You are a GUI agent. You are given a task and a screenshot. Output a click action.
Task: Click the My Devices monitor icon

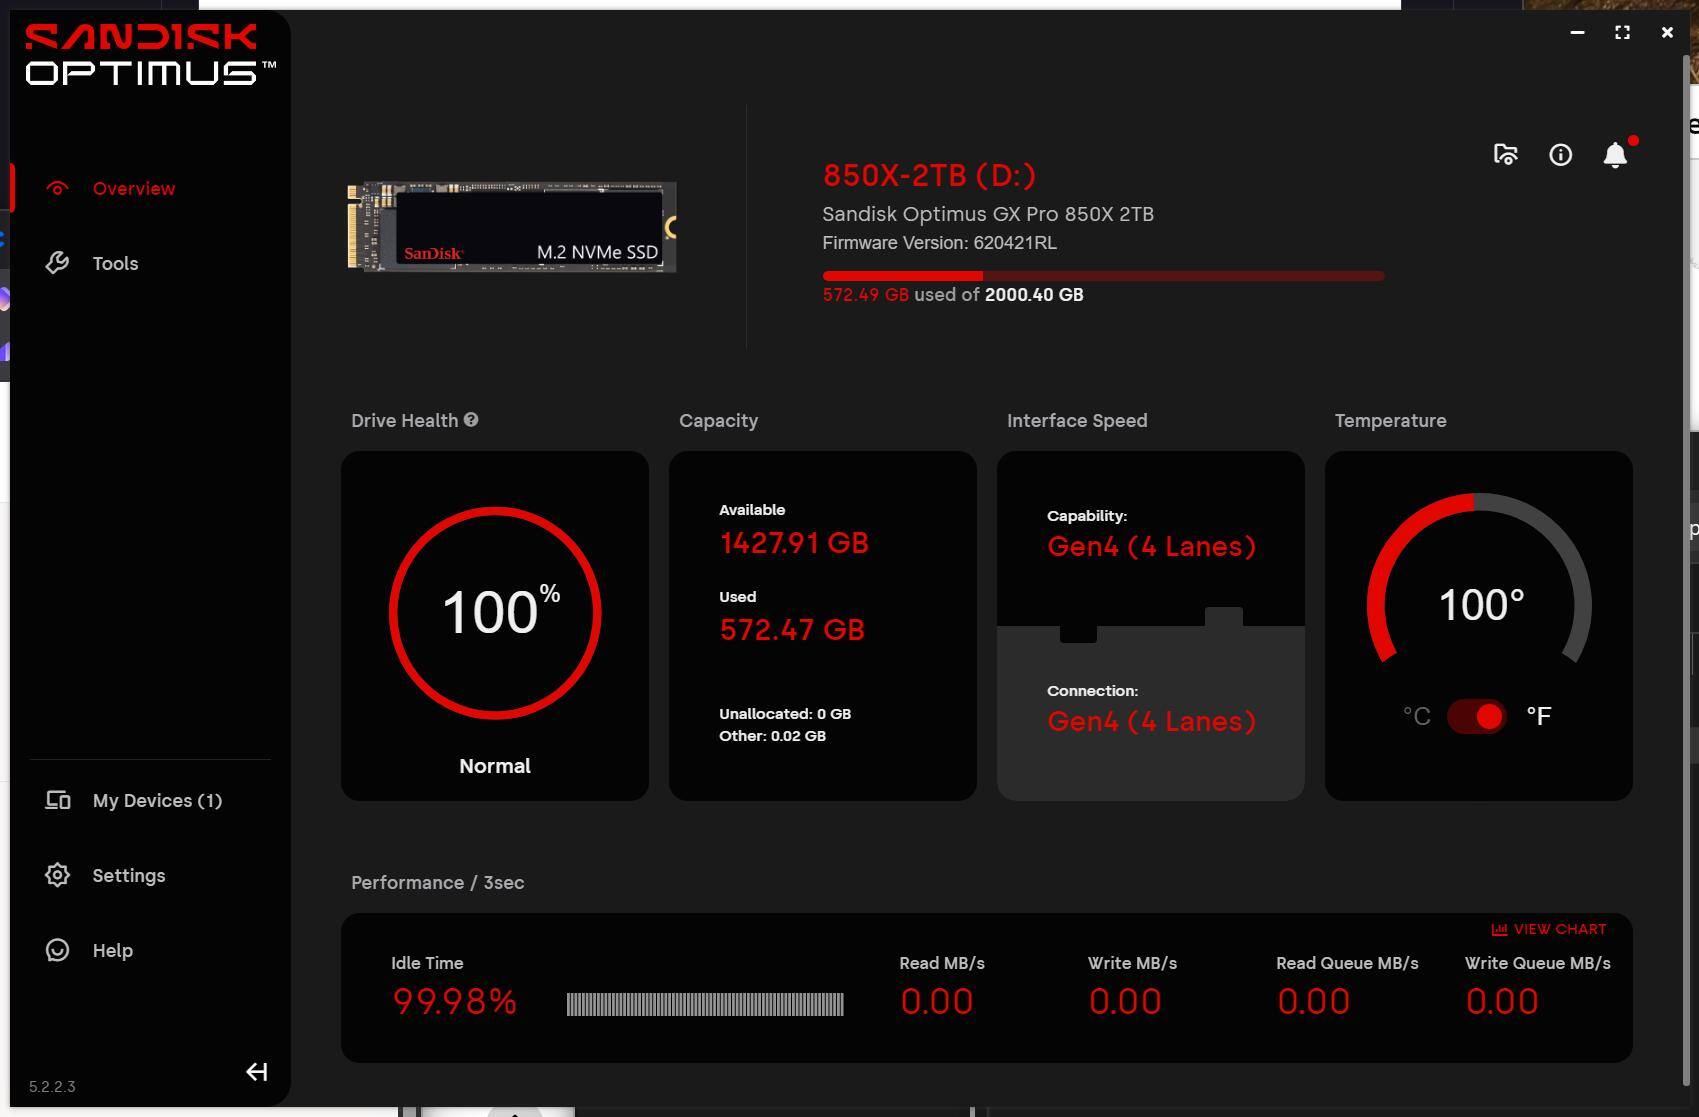tap(58, 800)
